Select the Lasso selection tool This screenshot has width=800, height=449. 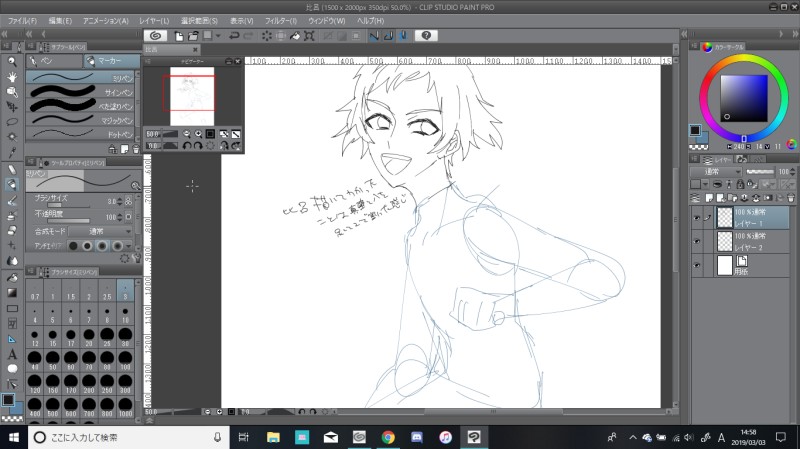12,122
